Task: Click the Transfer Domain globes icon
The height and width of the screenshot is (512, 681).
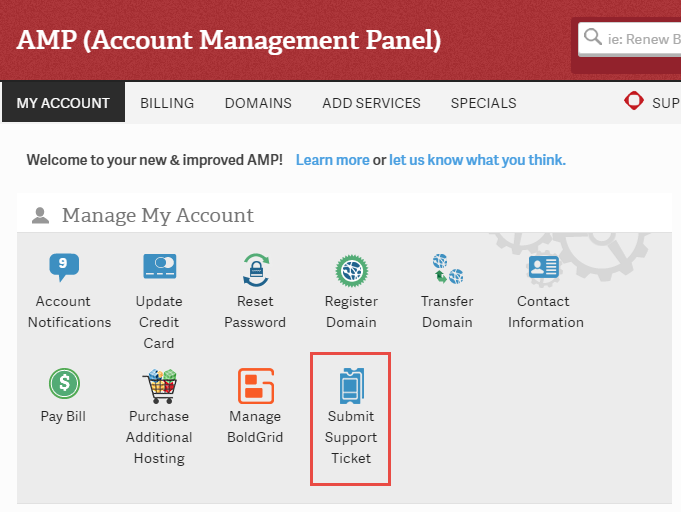Action: [448, 269]
